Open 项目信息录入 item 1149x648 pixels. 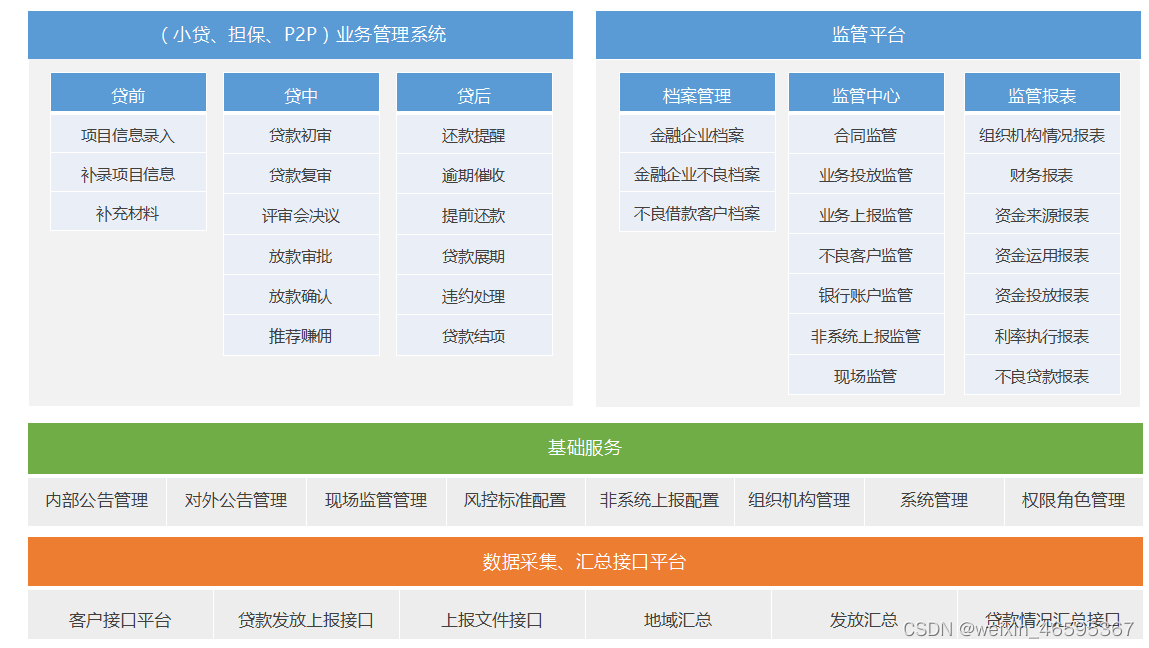click(x=128, y=135)
